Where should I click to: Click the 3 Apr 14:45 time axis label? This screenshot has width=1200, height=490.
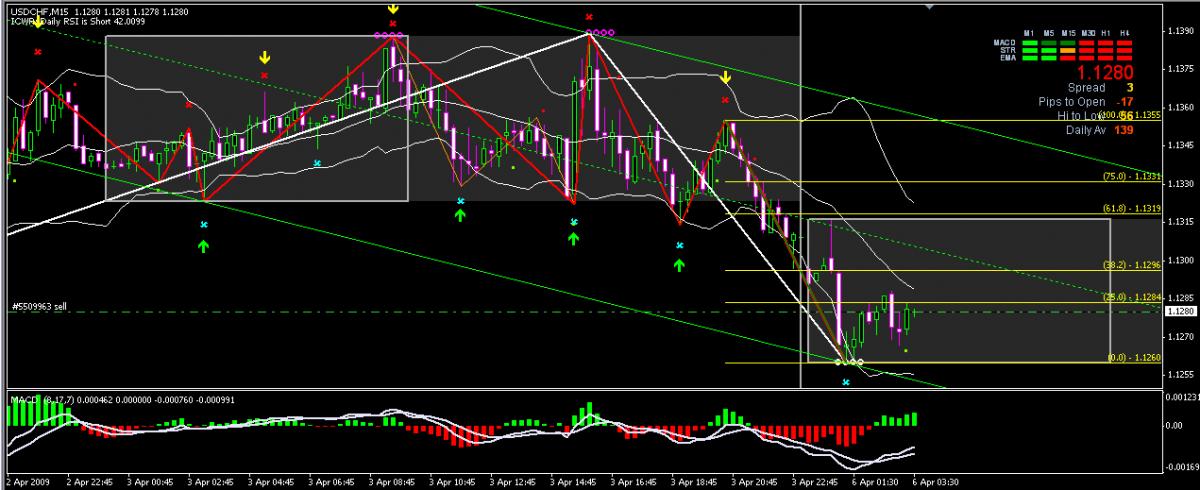coord(573,481)
